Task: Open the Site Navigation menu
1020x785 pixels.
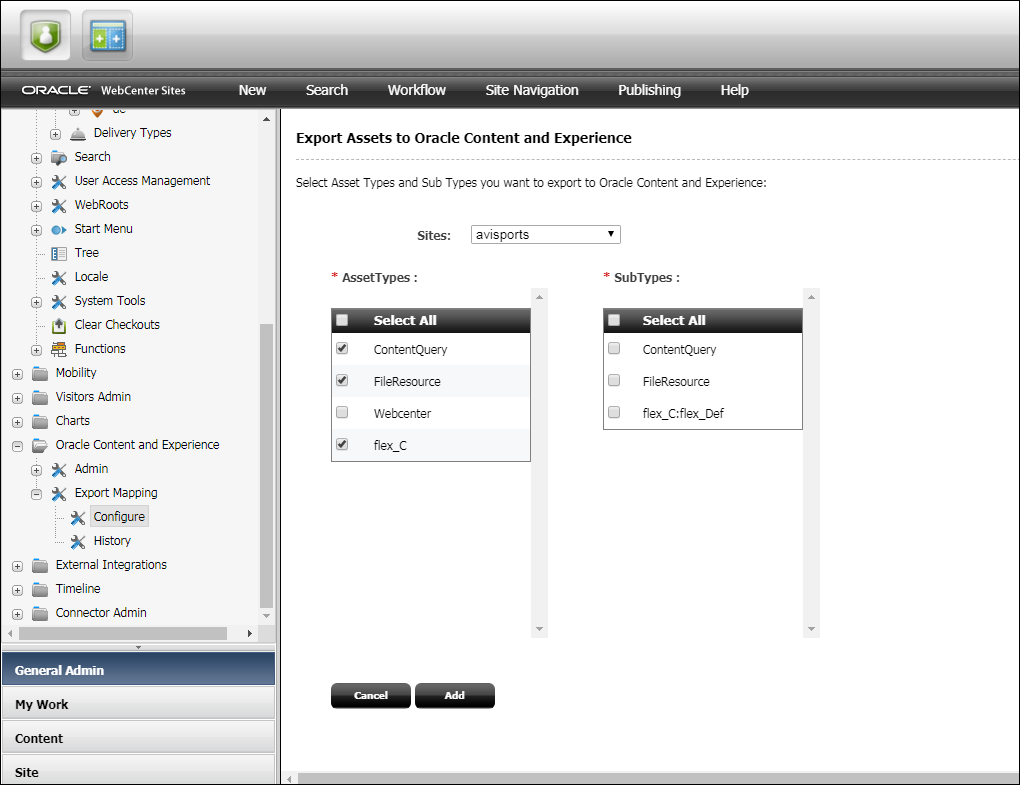Action: 531,90
